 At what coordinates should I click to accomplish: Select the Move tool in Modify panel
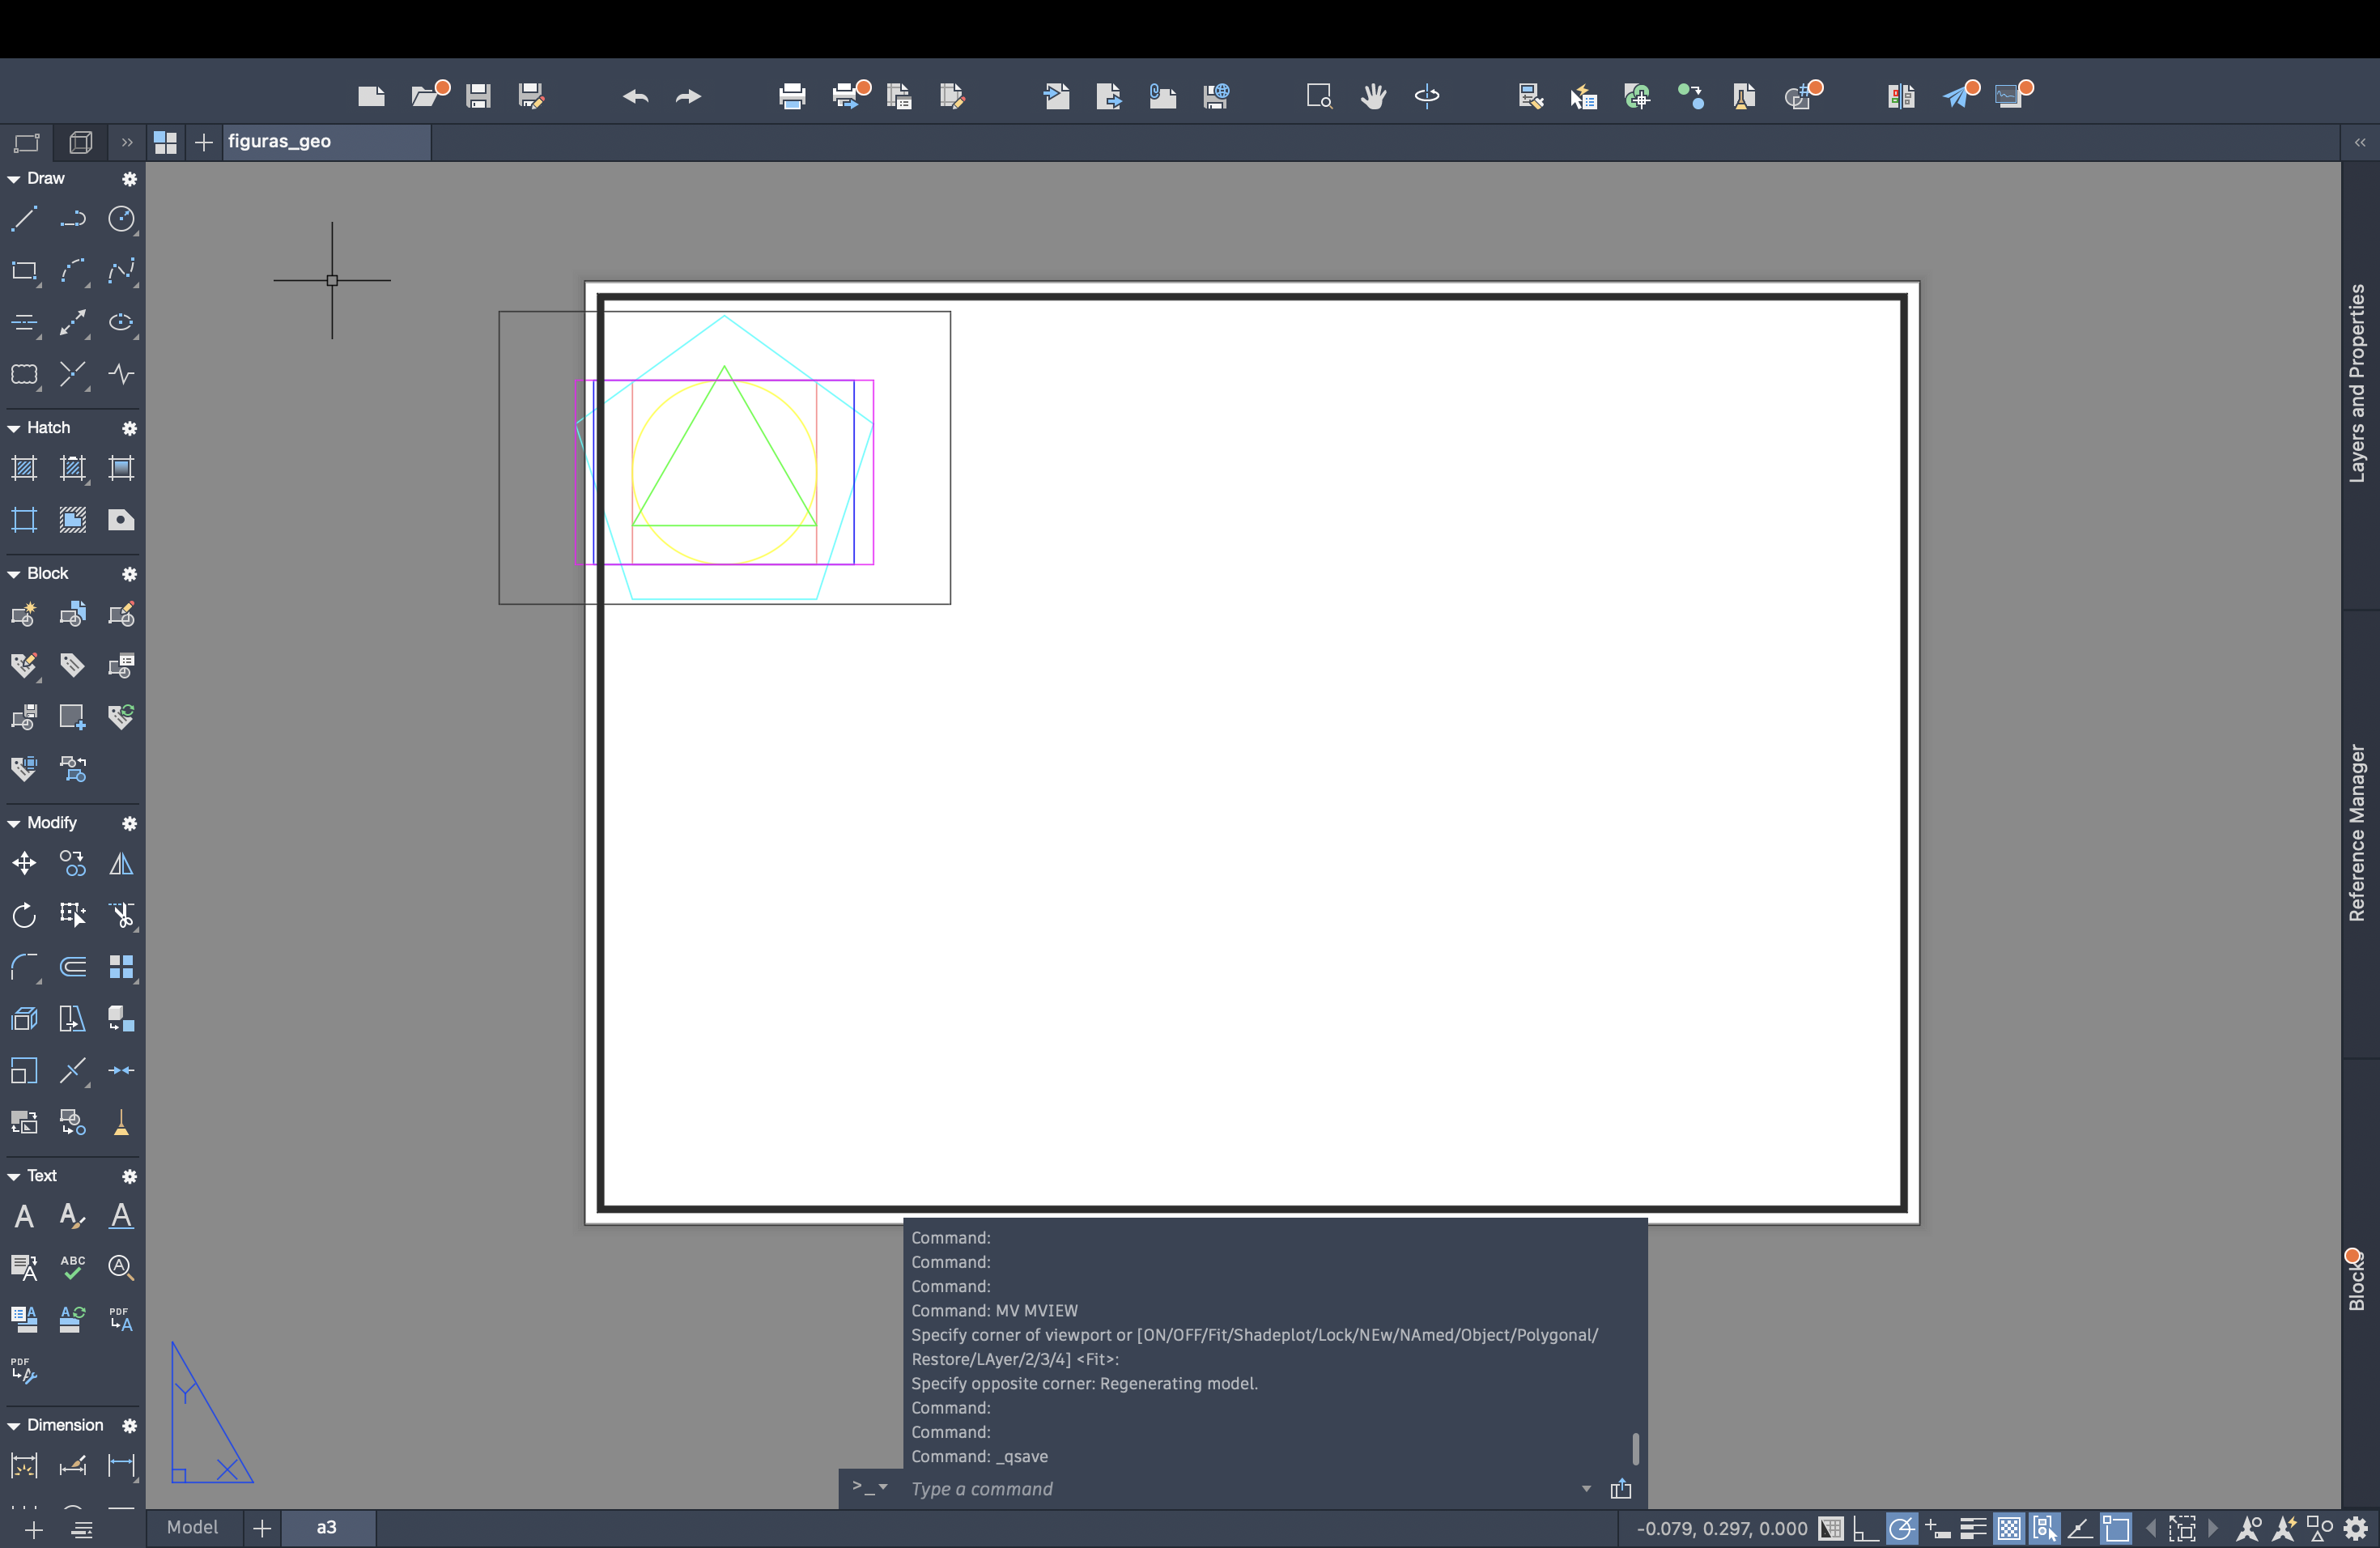point(24,863)
